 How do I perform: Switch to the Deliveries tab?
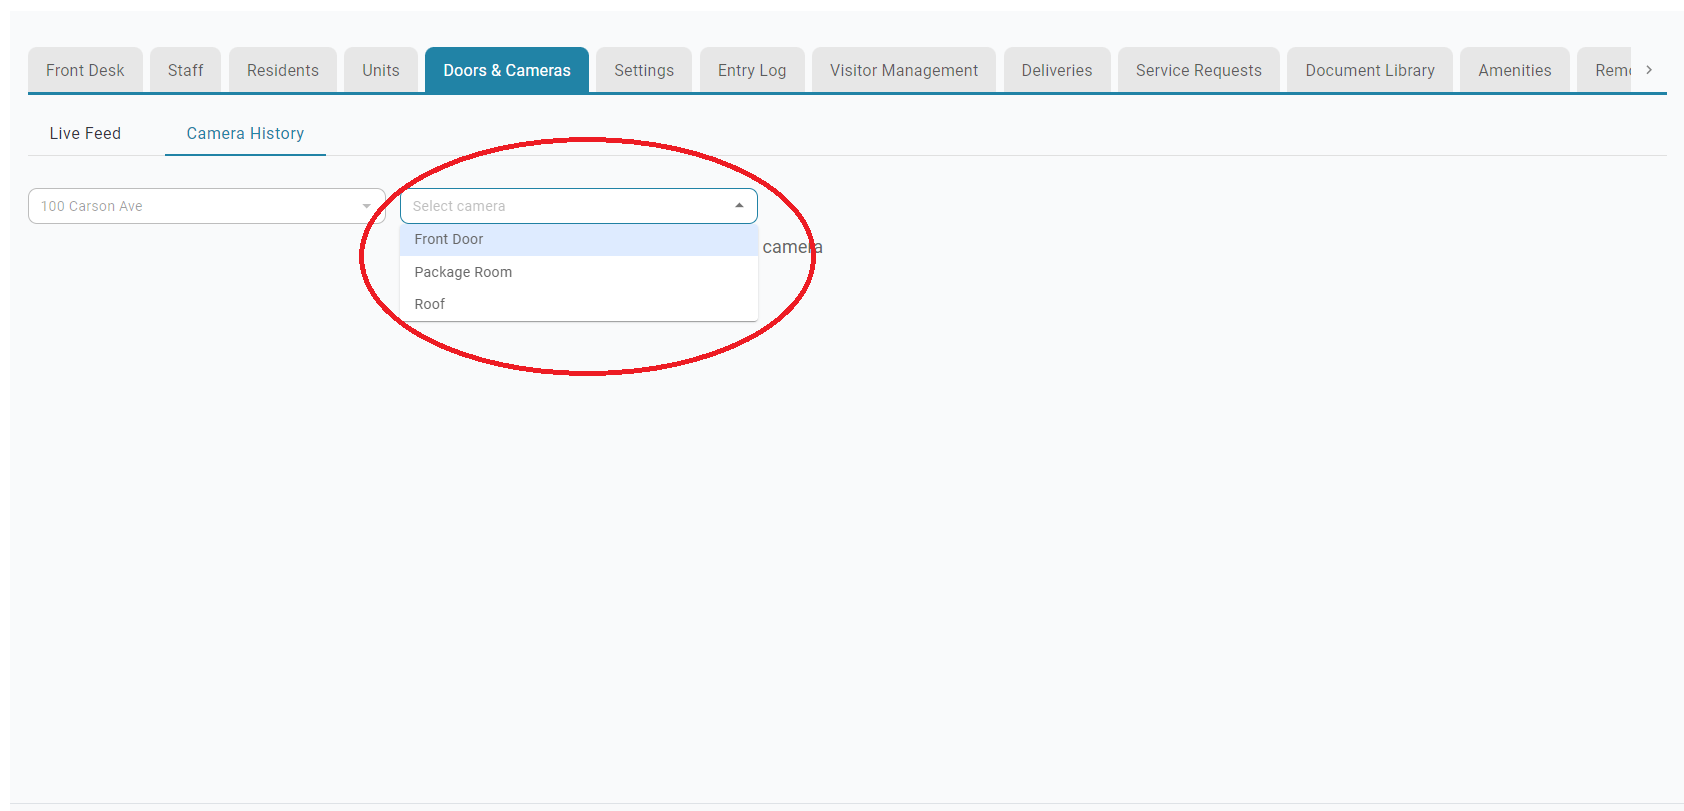click(x=1056, y=70)
